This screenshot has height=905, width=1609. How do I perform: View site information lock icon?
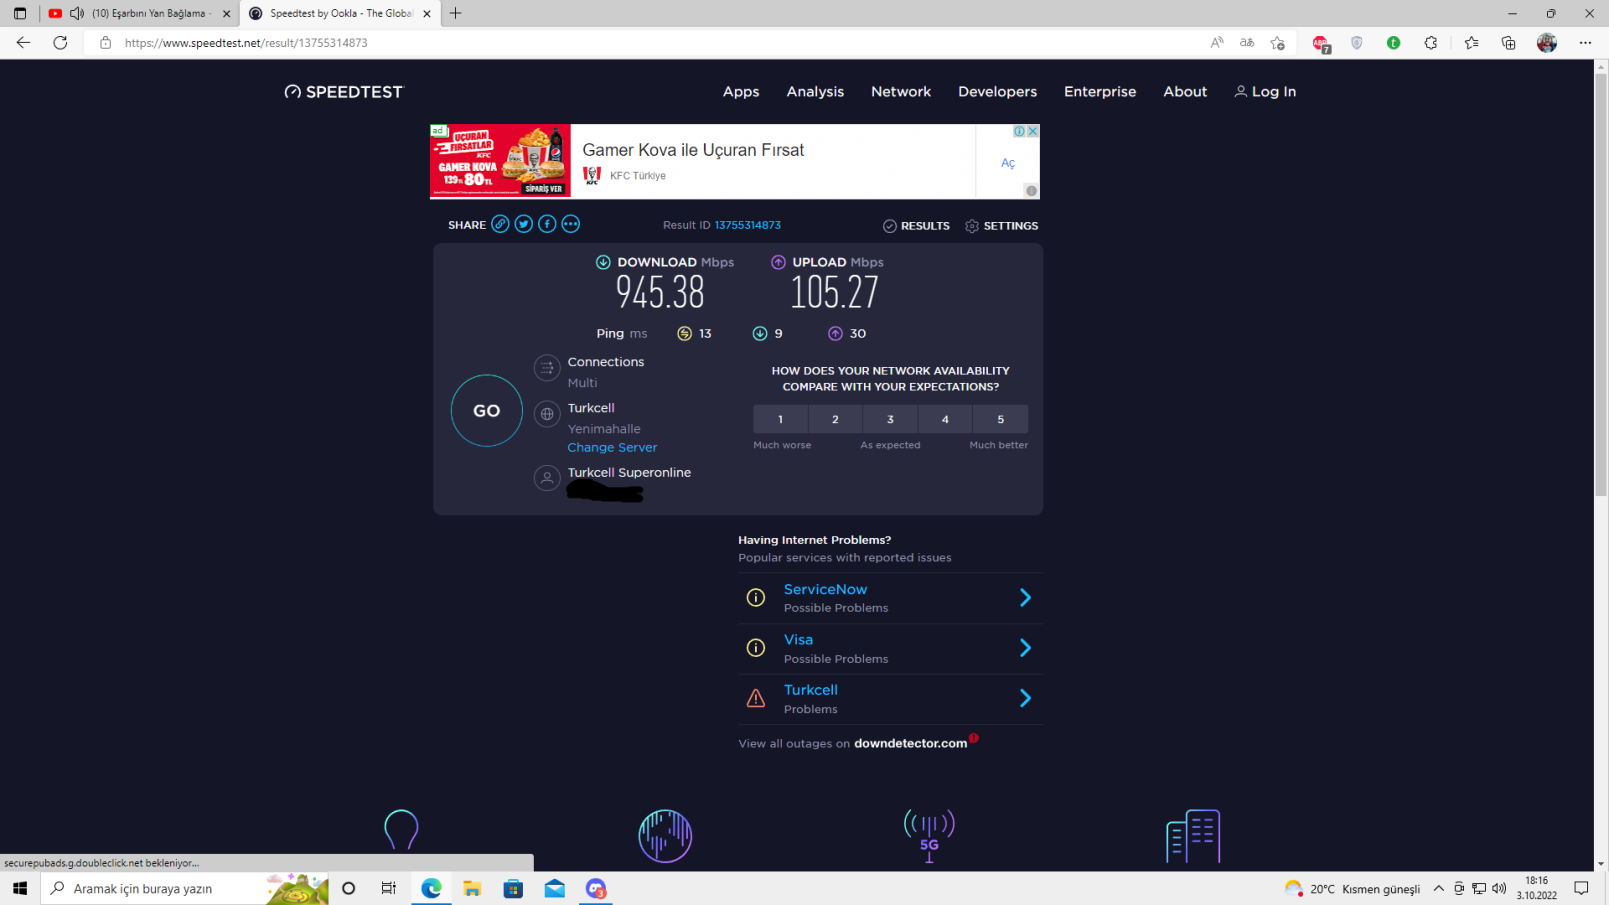coord(105,43)
